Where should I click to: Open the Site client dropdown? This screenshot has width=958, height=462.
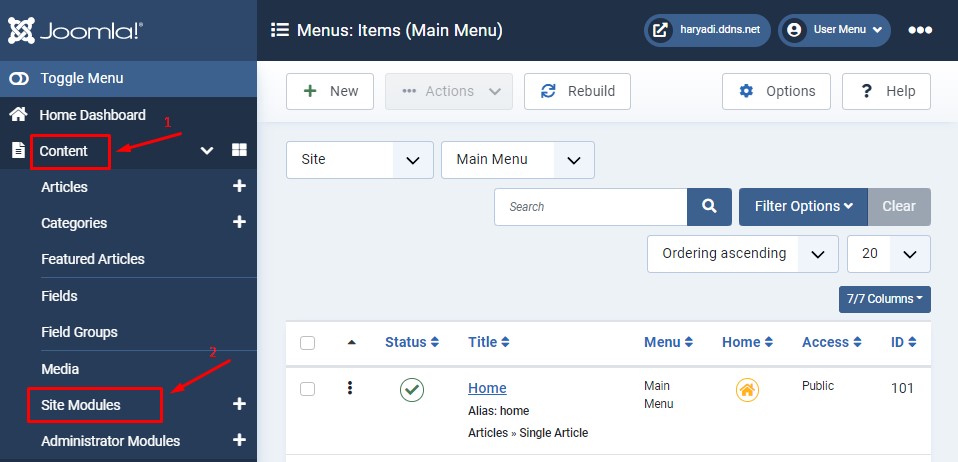[x=359, y=159]
